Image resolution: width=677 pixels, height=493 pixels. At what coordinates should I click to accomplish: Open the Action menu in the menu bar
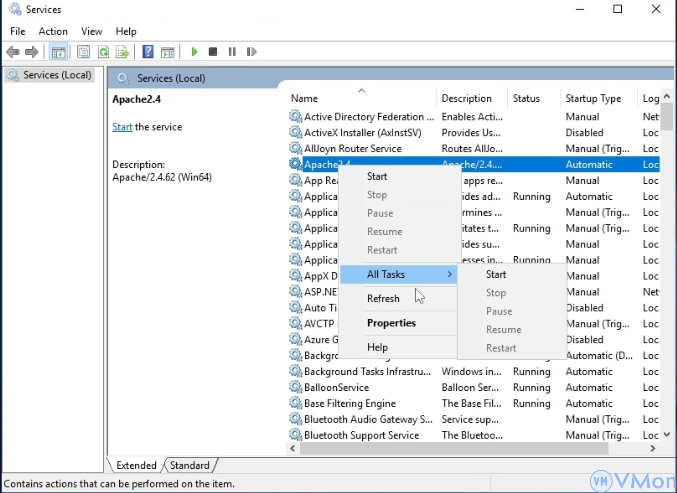click(53, 31)
